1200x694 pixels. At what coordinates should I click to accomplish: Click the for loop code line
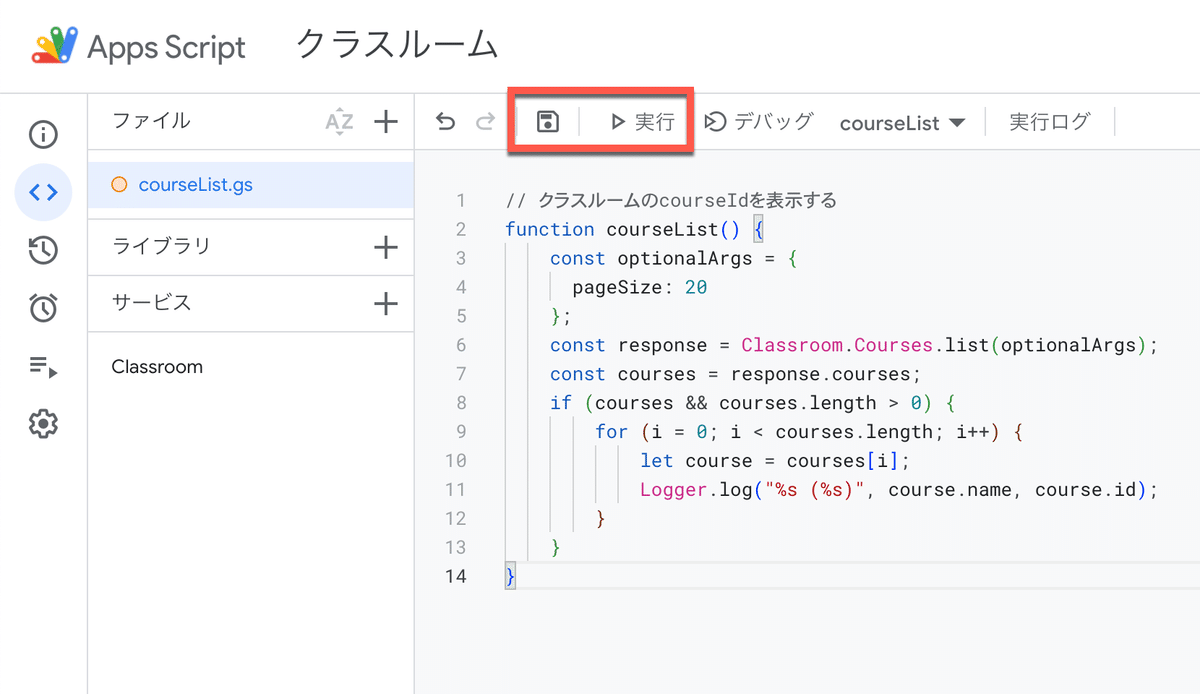(x=808, y=432)
